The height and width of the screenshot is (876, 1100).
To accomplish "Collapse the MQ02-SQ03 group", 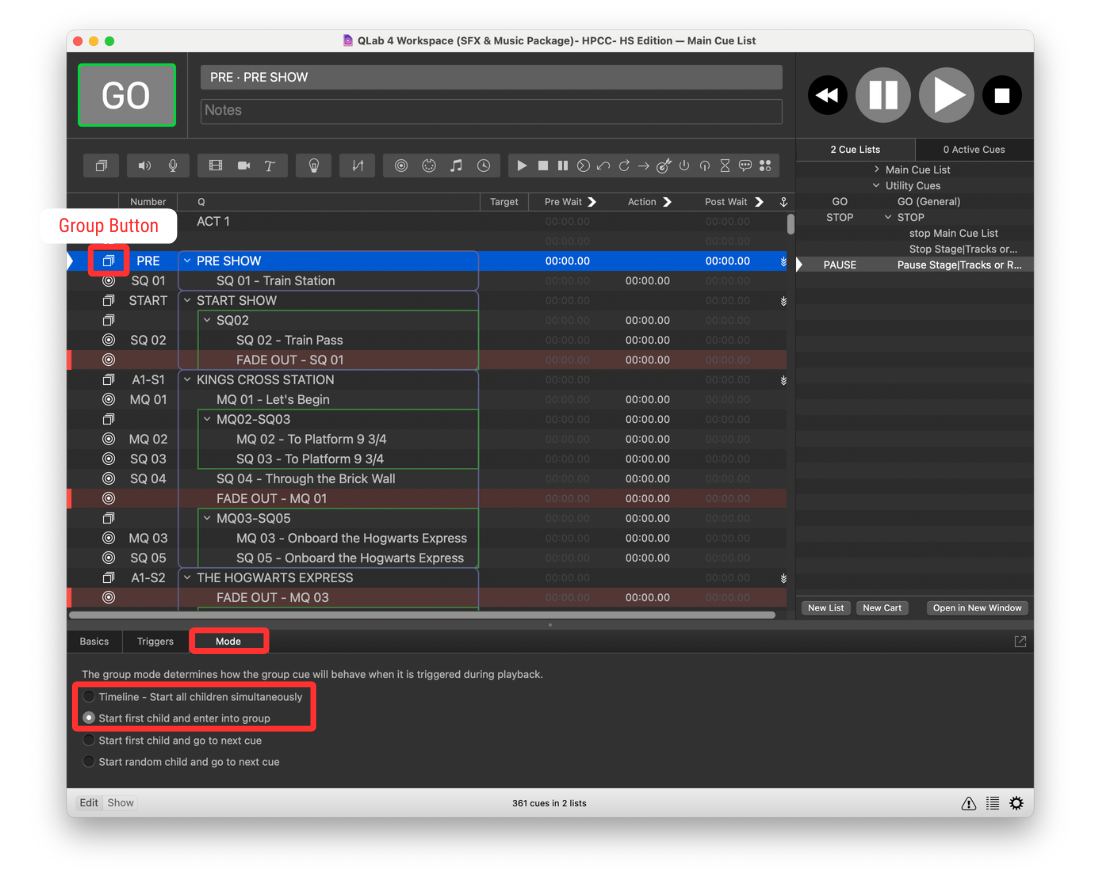I will coord(208,419).
